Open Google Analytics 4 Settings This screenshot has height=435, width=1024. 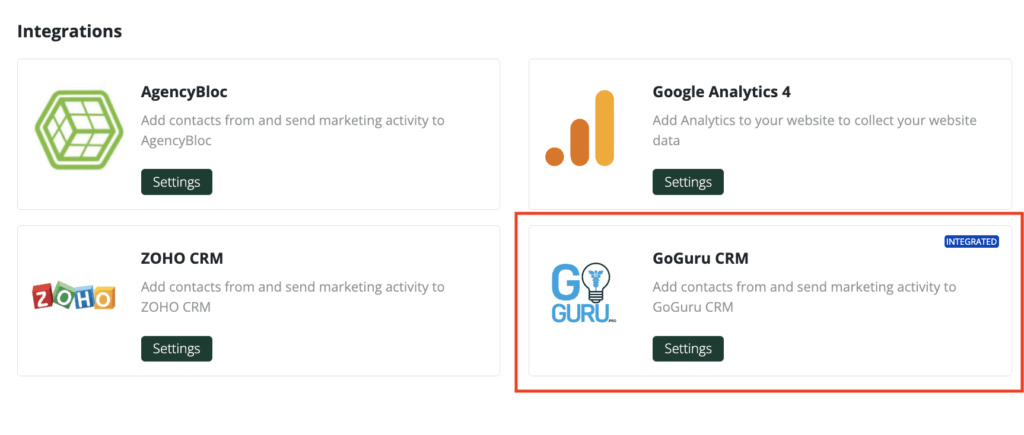click(688, 182)
